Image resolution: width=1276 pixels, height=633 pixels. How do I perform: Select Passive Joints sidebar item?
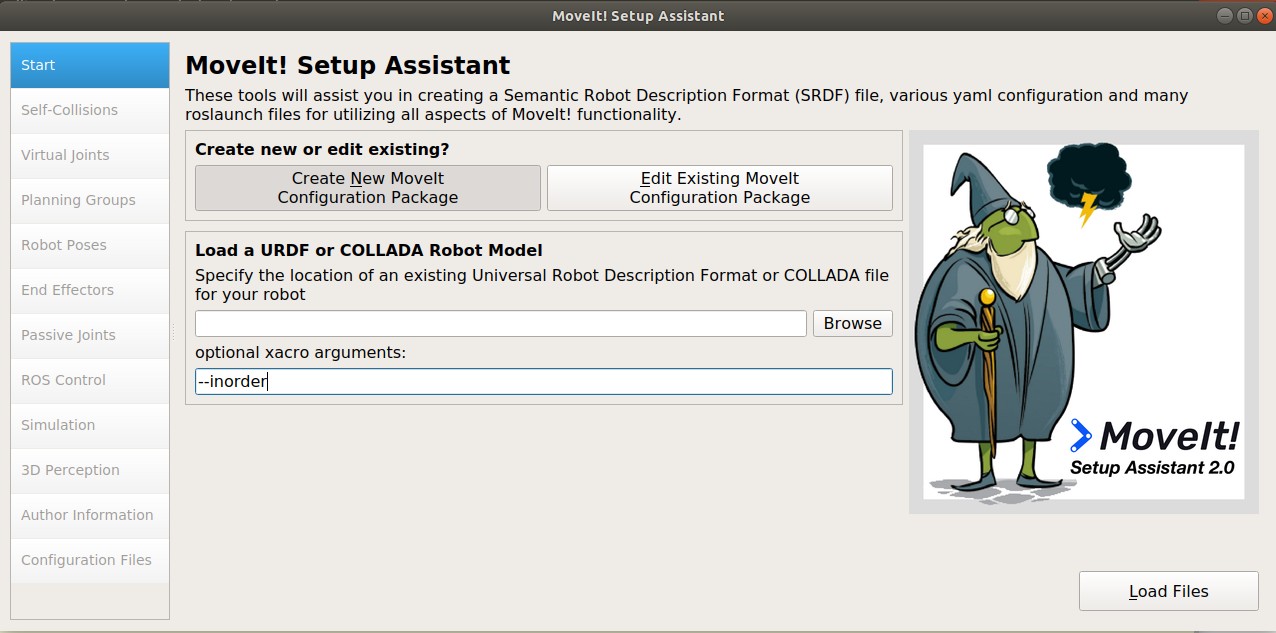coord(90,335)
